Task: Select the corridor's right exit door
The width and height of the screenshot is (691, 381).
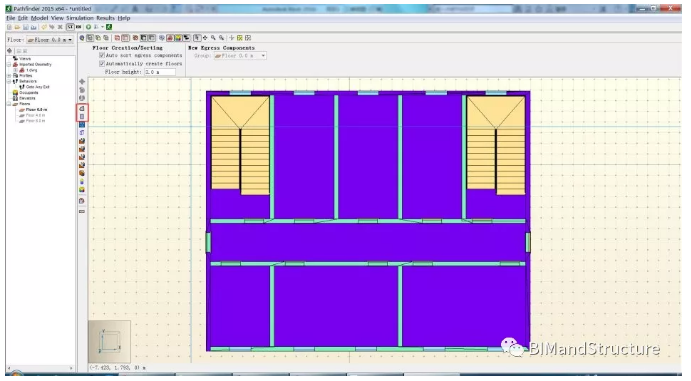Action: point(528,242)
